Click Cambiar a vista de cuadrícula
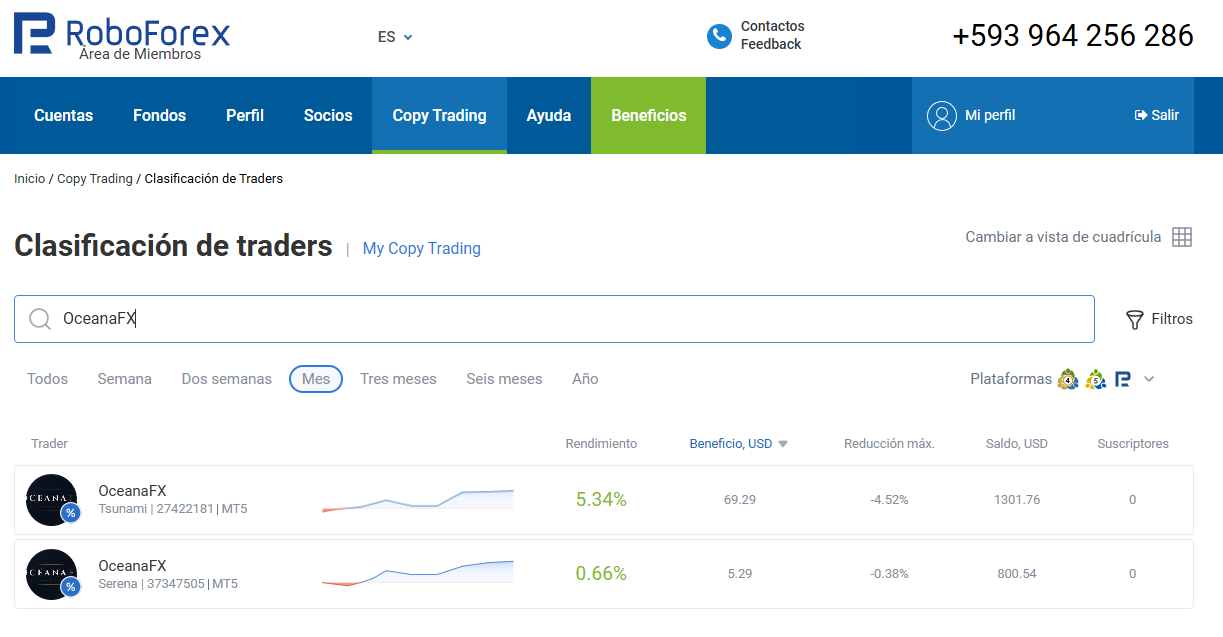 pos(1063,237)
